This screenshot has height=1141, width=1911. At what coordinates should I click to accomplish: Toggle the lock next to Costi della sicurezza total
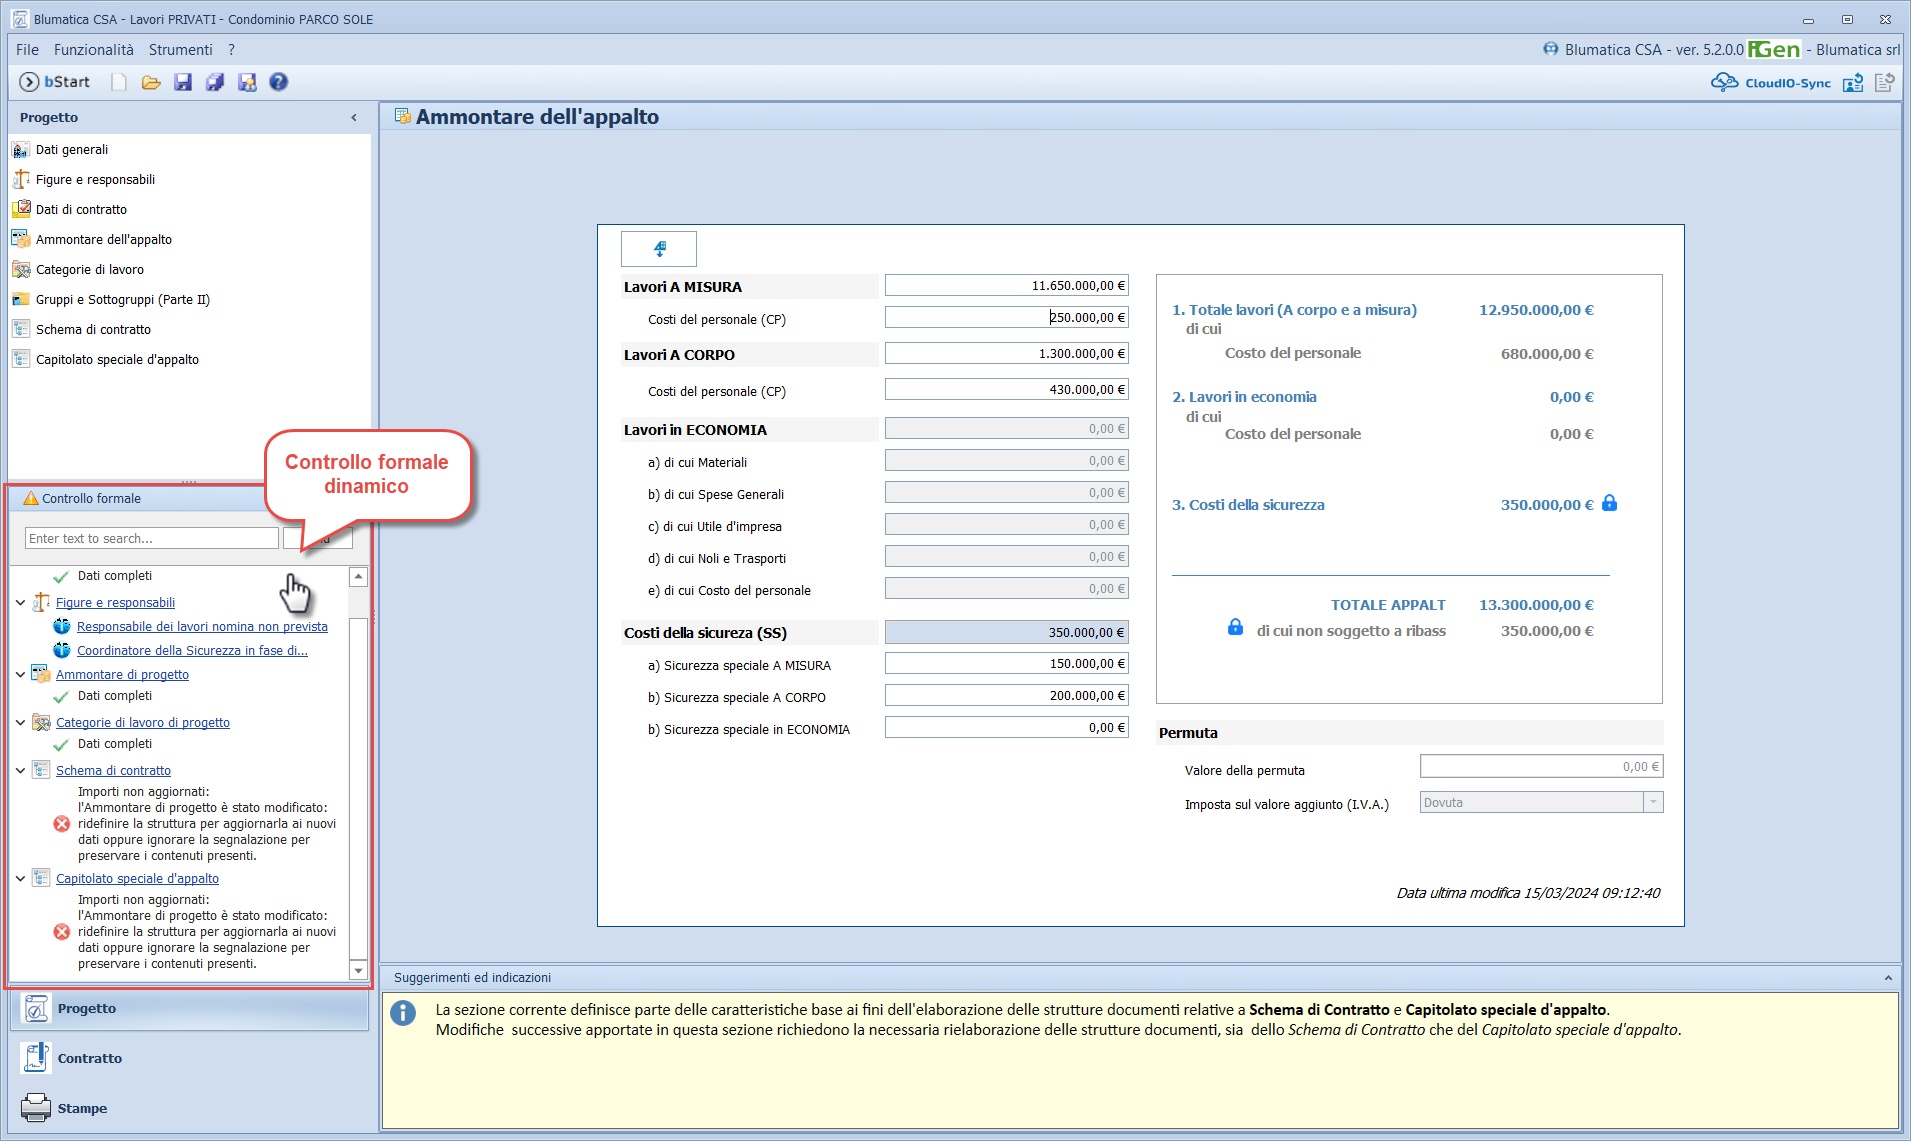point(1609,503)
